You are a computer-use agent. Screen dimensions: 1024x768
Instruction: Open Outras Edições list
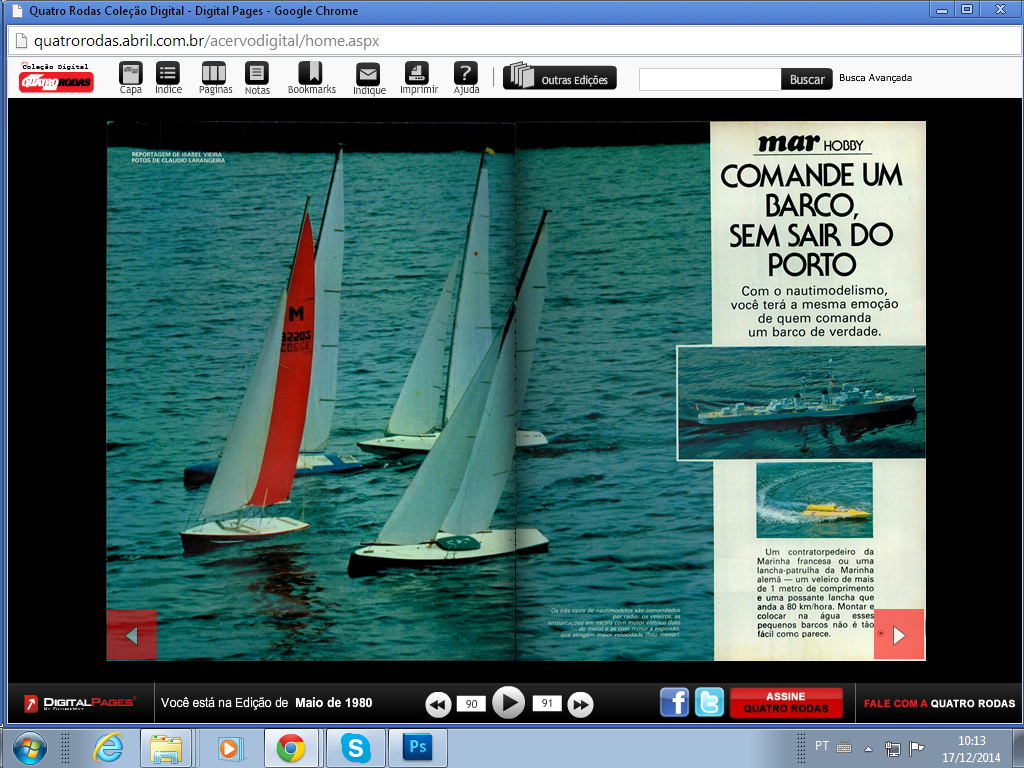tap(560, 78)
